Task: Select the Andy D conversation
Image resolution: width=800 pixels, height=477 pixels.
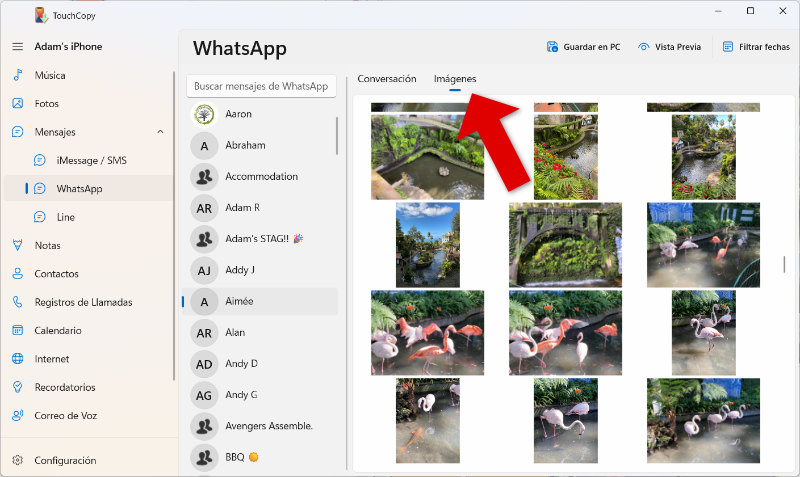Action: [x=260, y=364]
